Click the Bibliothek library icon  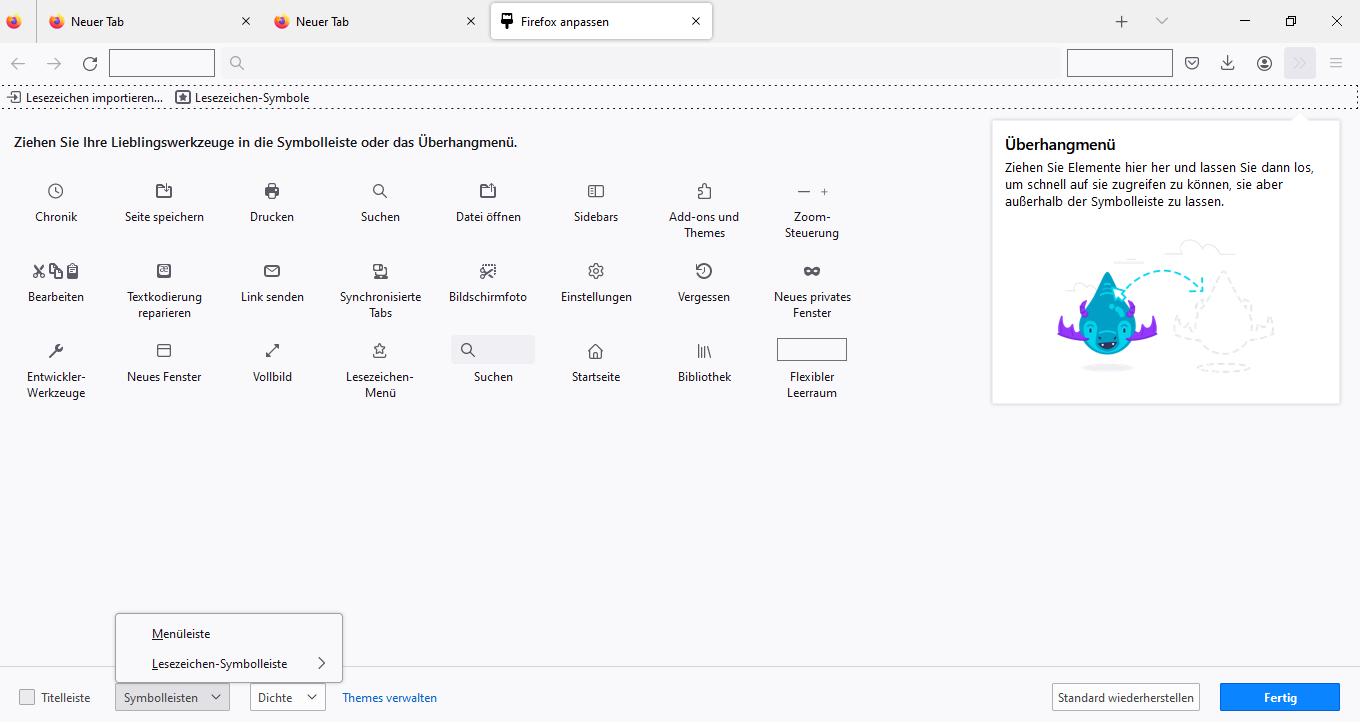[x=704, y=351]
